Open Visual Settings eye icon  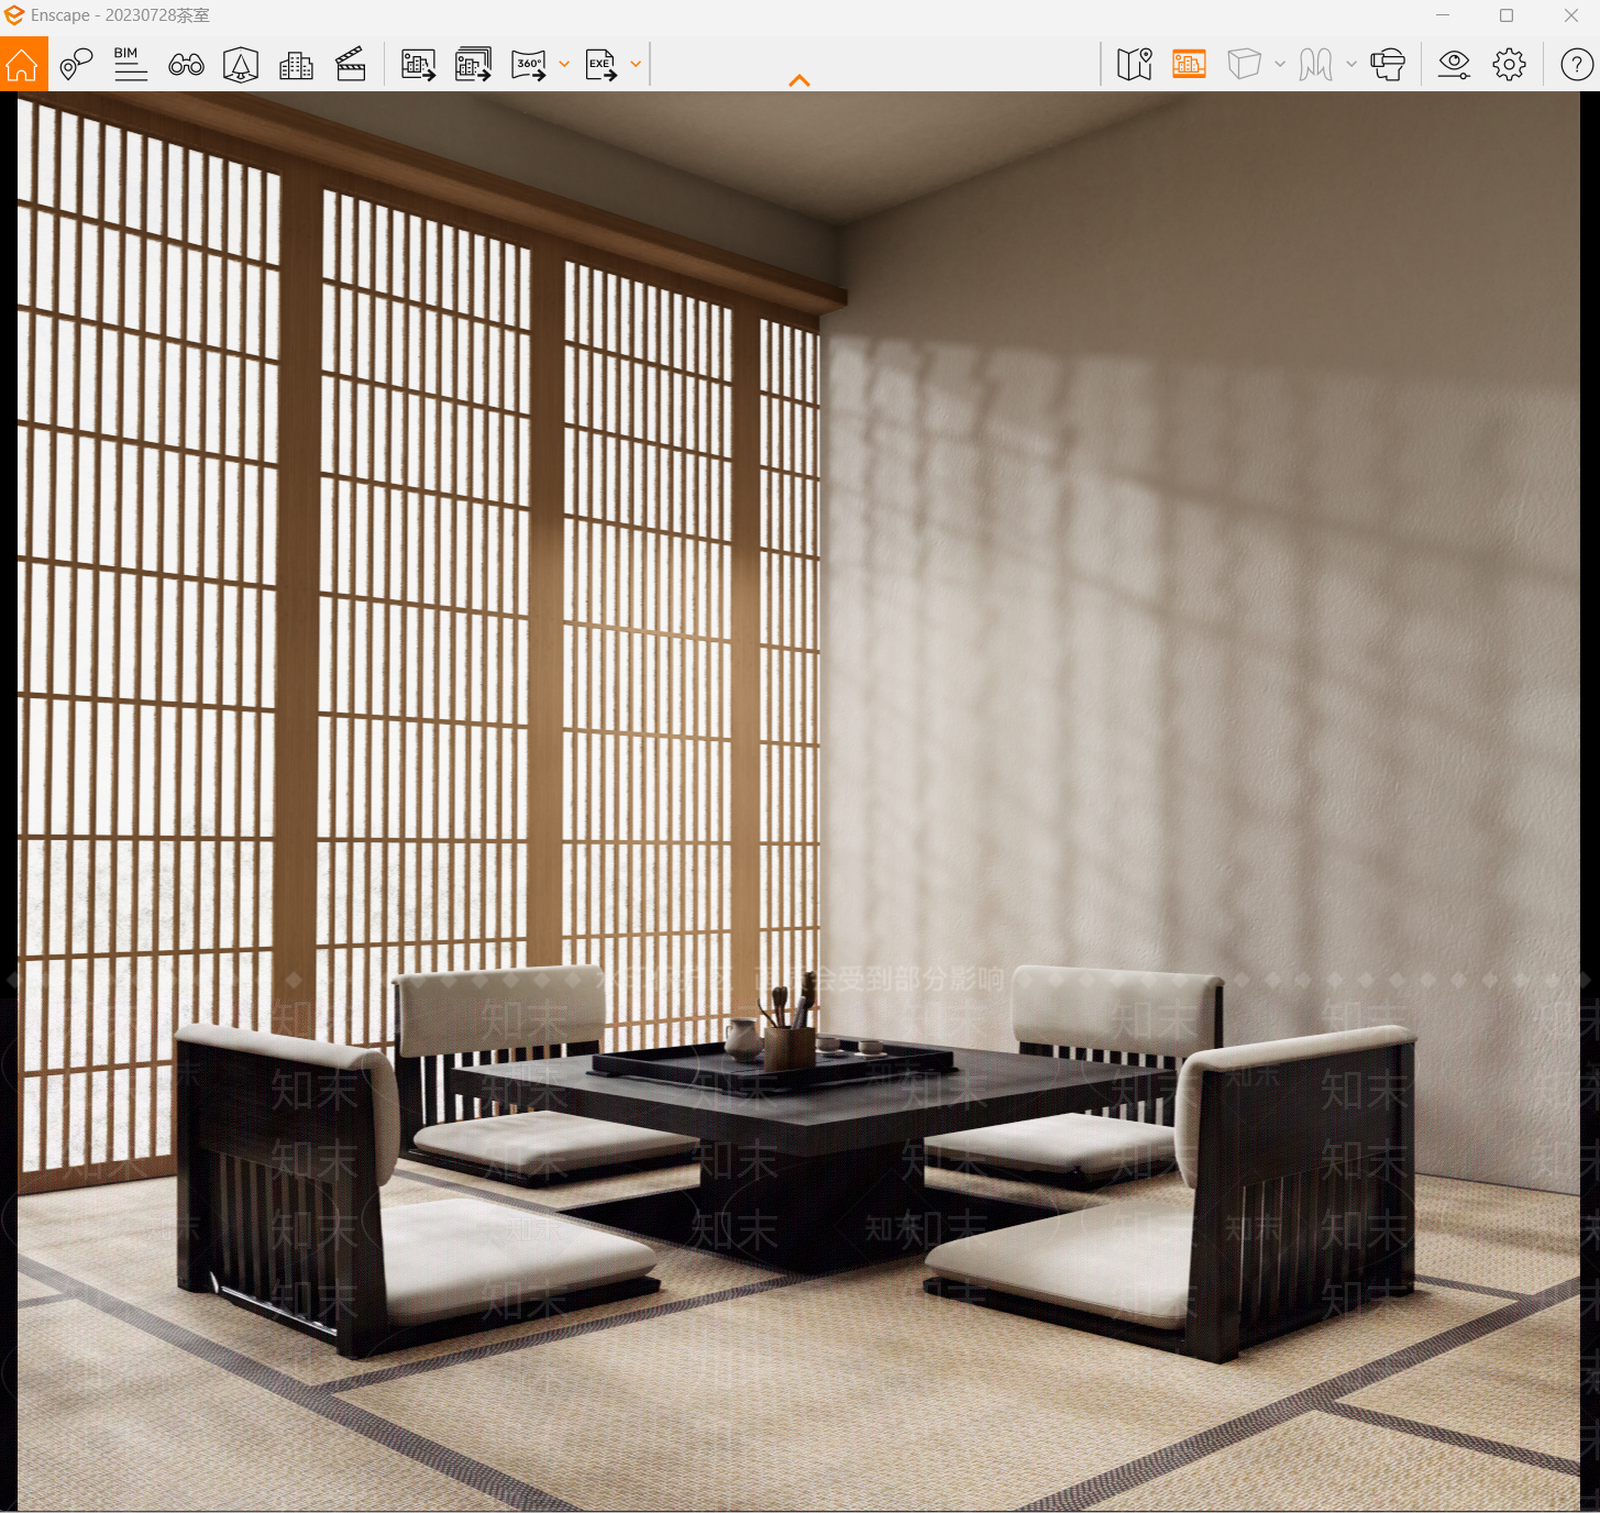(x=1454, y=65)
